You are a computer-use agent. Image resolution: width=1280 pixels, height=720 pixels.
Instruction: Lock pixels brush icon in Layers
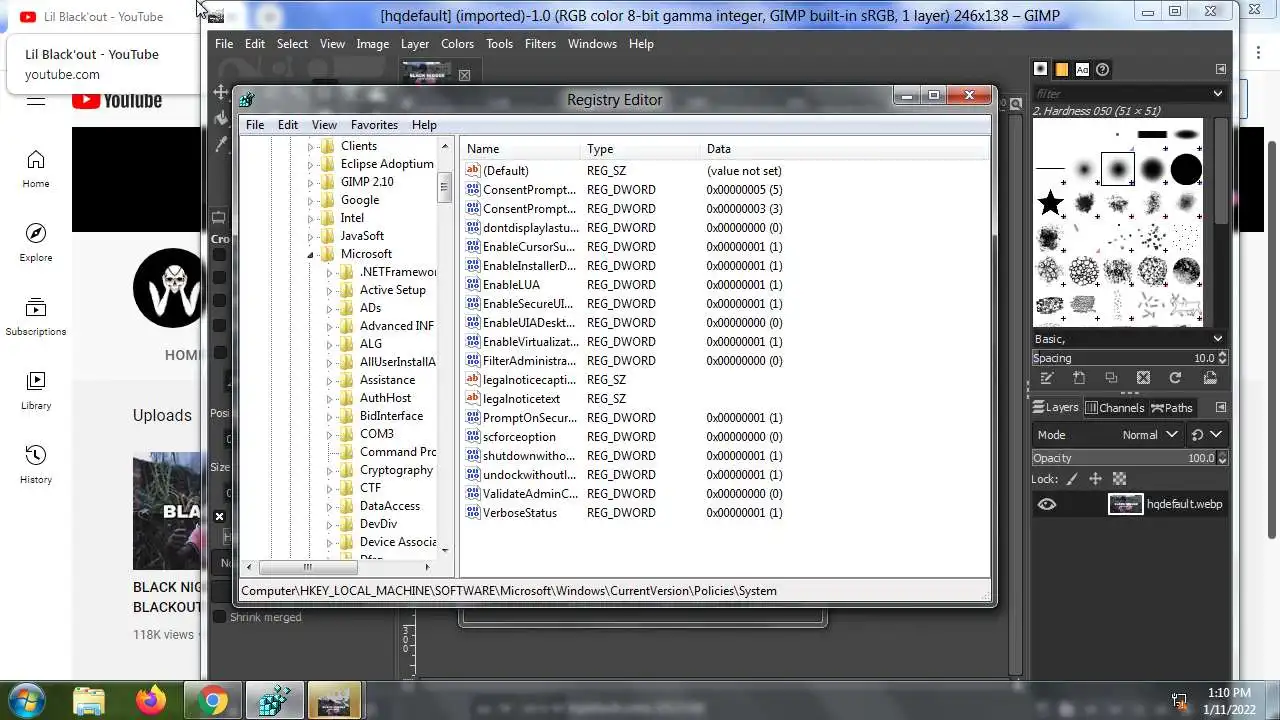1072,479
